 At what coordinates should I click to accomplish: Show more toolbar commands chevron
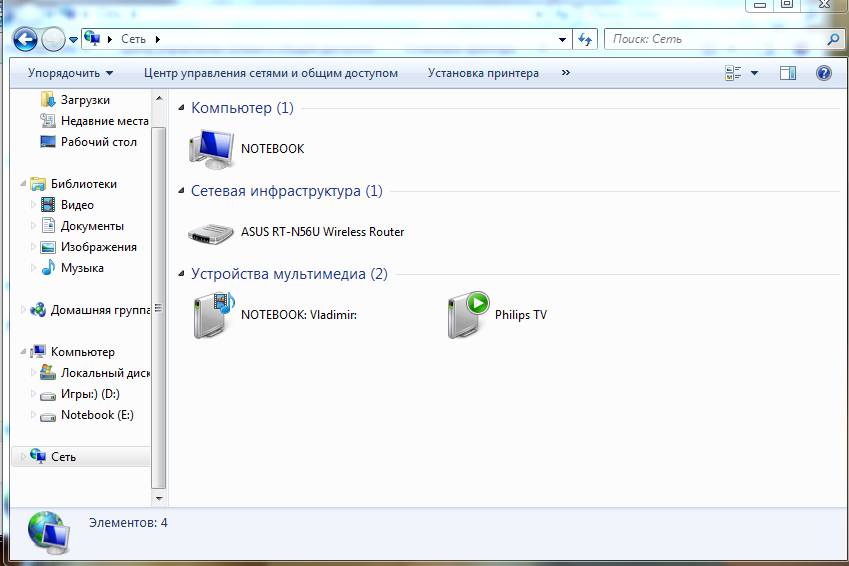pyautogui.click(x=565, y=73)
